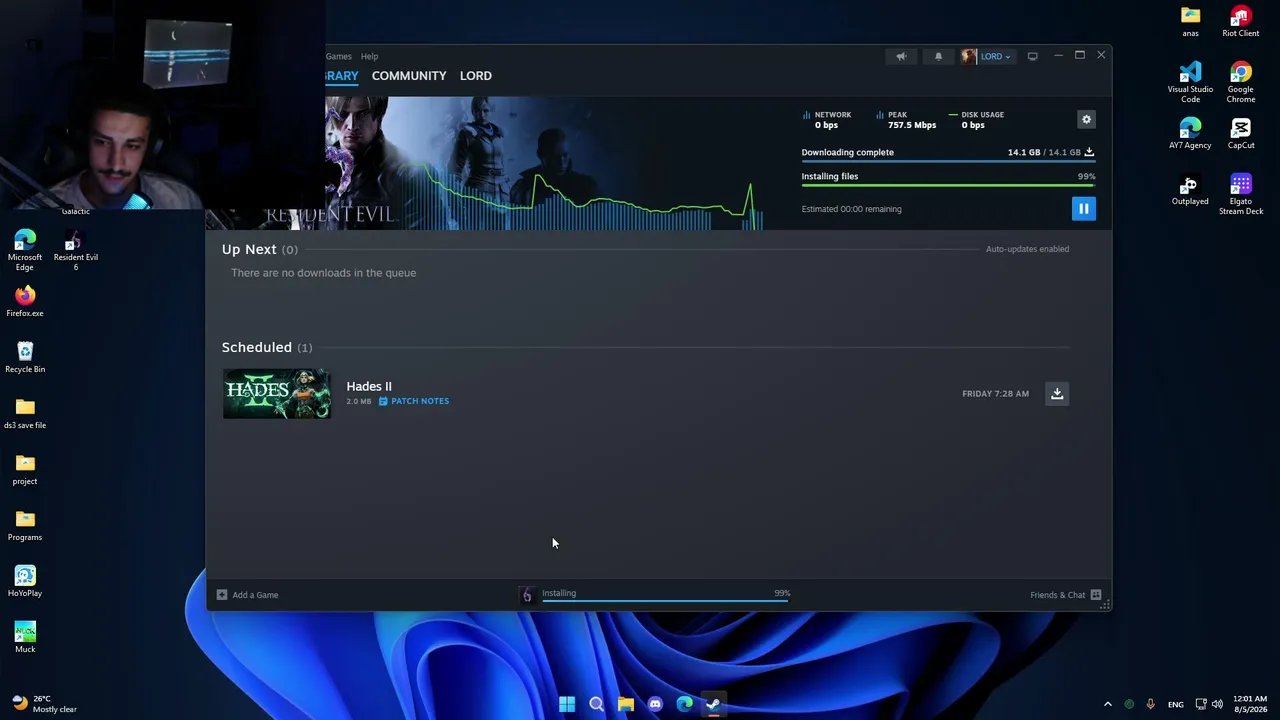Click the Installing files progress bar
Screen dimensions: 1280x720
(x=948, y=185)
